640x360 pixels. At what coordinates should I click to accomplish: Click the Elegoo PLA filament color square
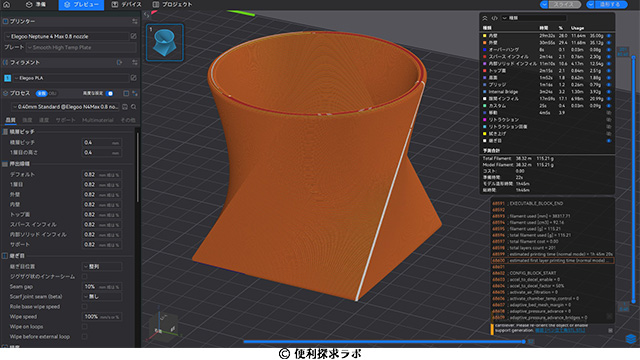pyautogui.click(x=7, y=78)
